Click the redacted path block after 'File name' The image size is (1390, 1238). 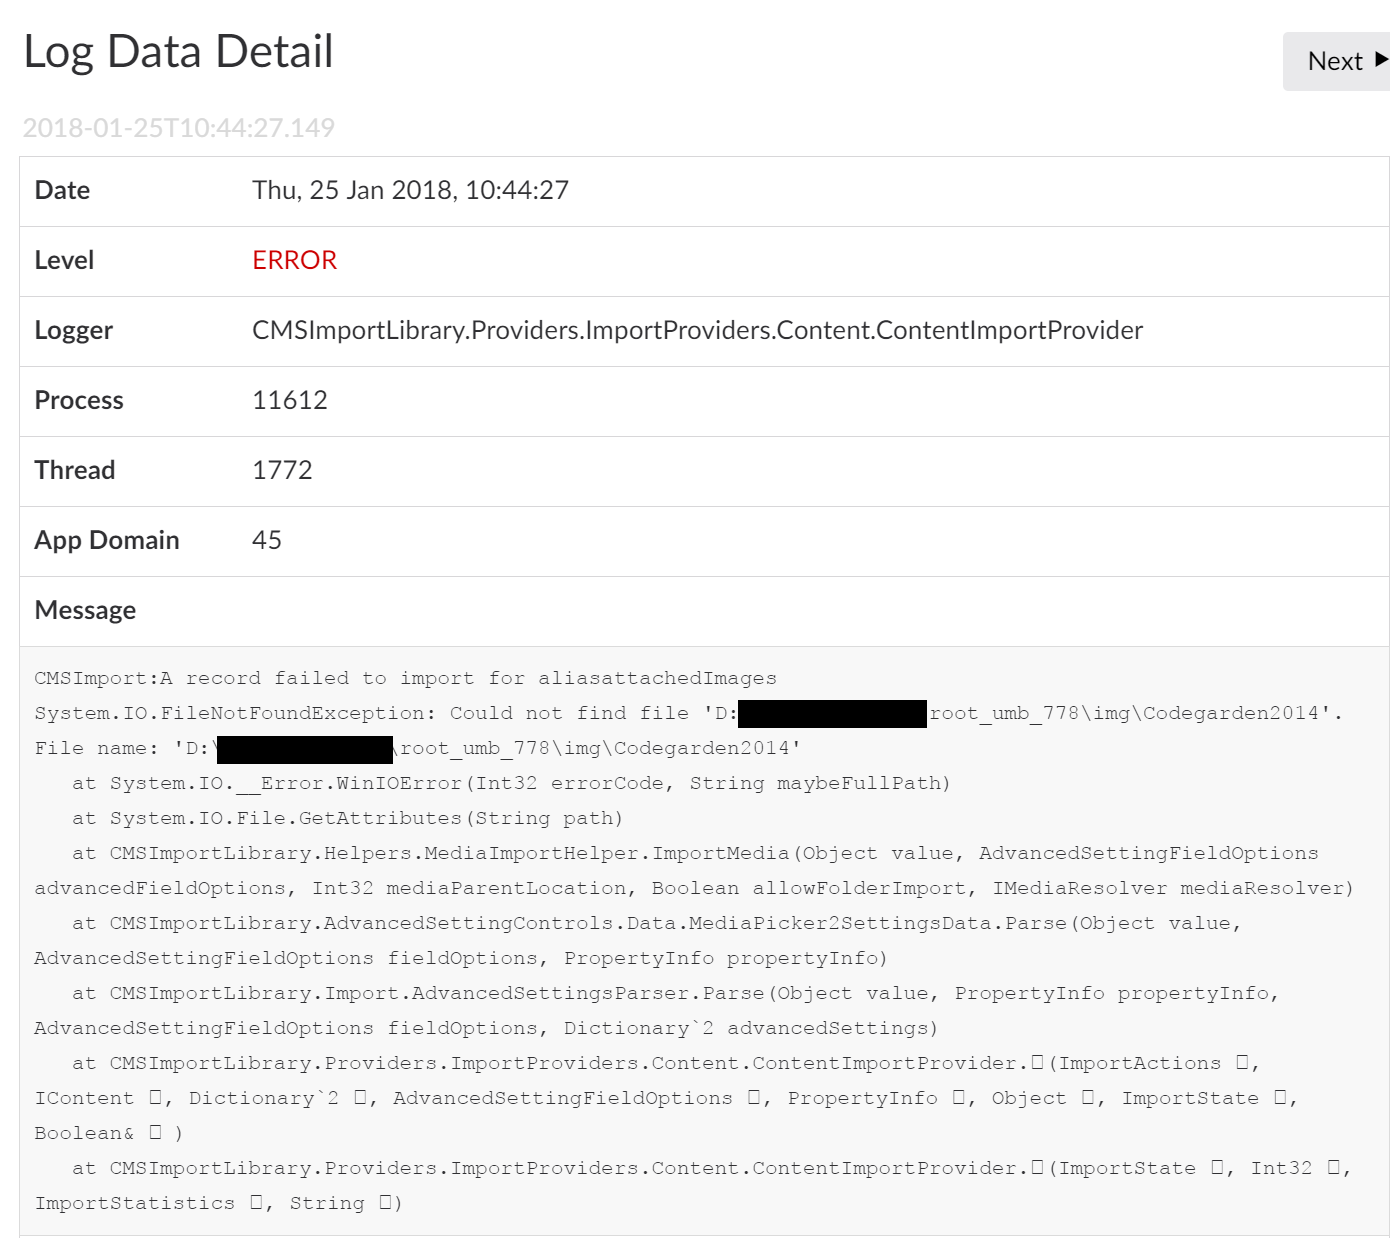pos(305,749)
